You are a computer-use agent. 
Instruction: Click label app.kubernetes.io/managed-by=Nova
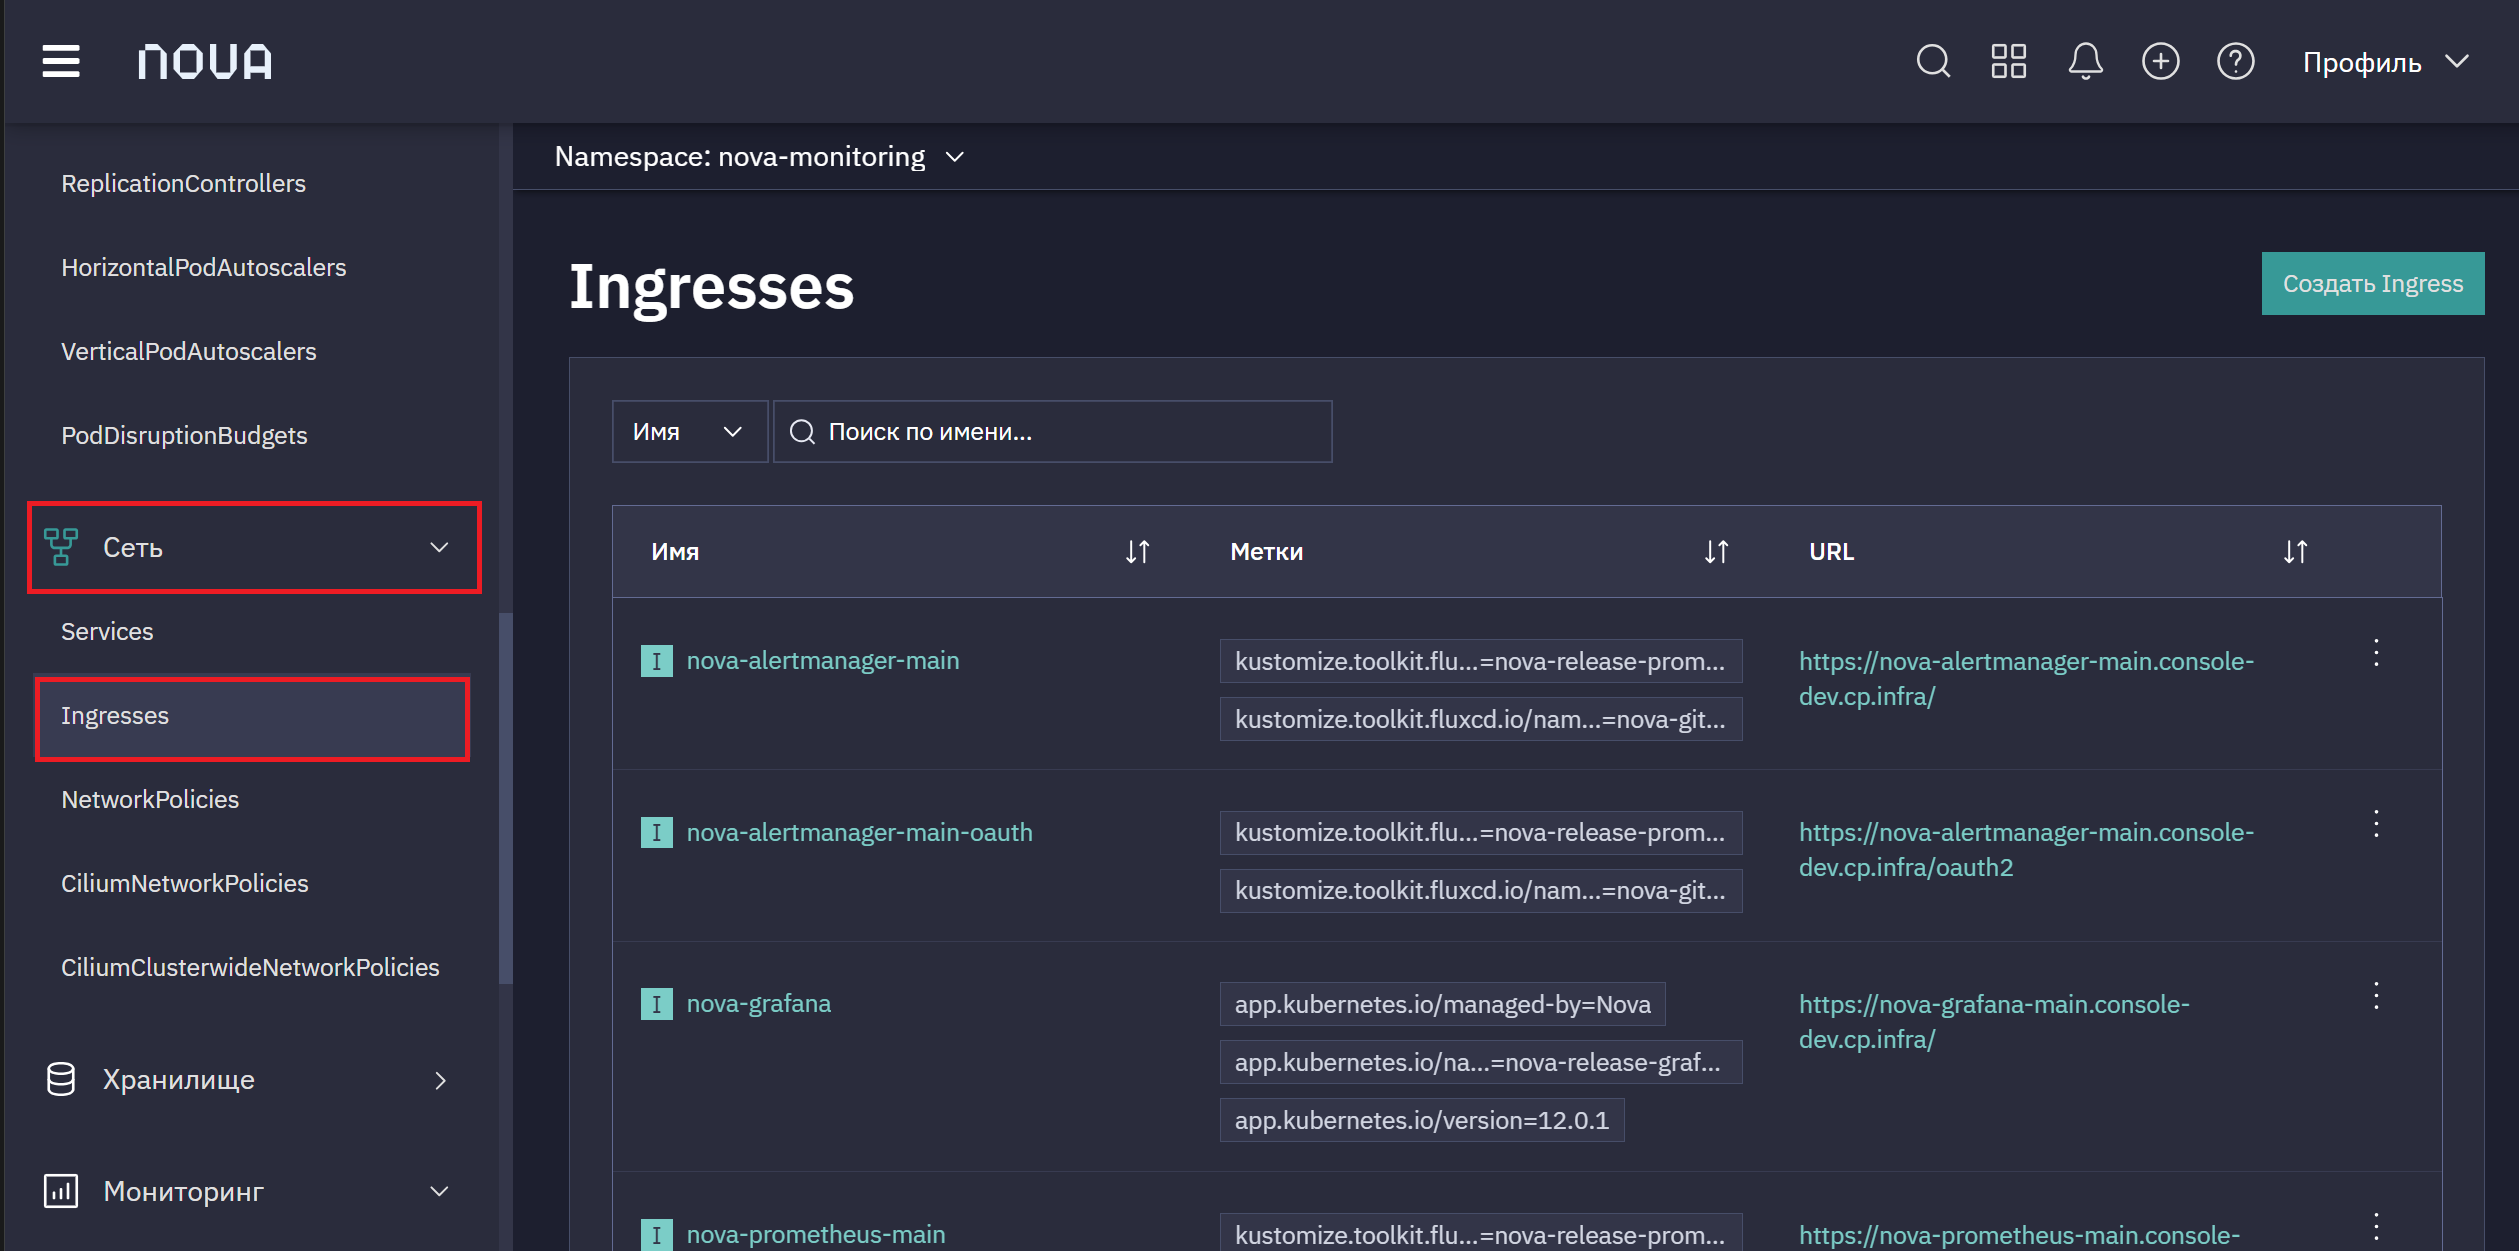(x=1442, y=1004)
